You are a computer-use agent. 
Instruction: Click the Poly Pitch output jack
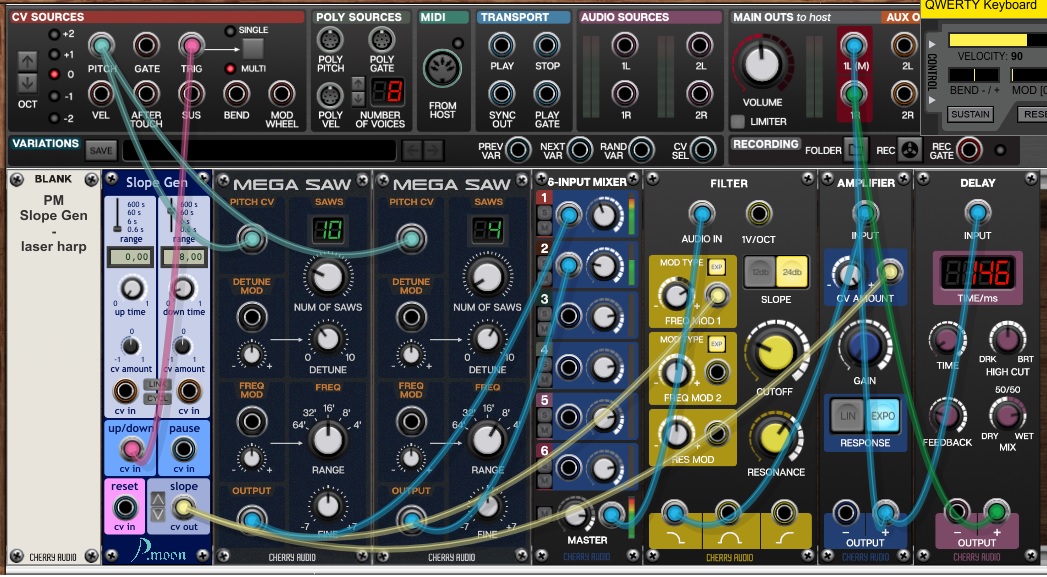330,41
